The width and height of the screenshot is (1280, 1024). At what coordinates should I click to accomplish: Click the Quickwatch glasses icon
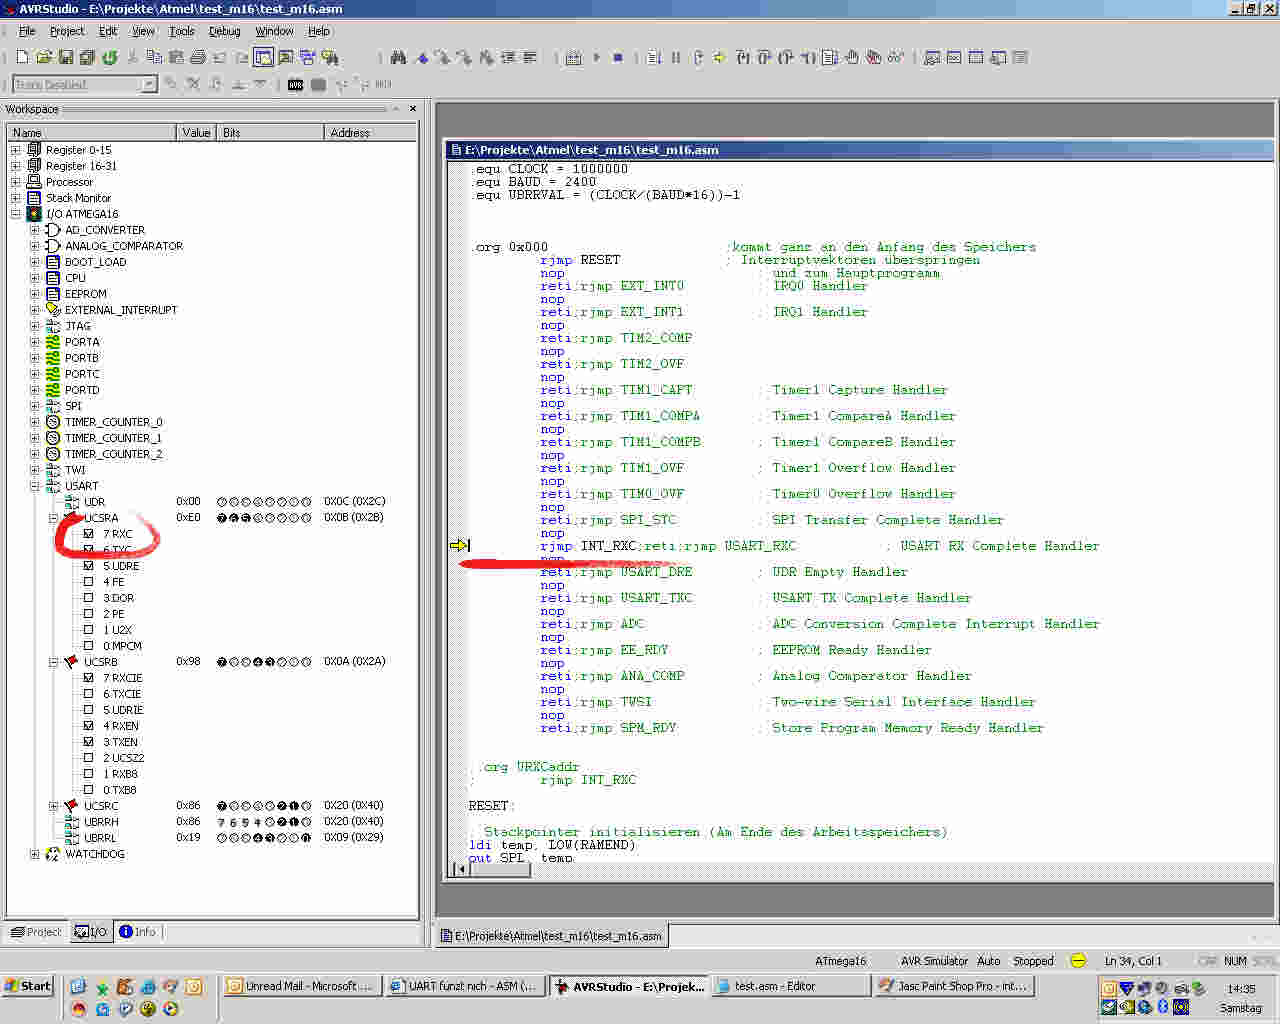point(895,58)
